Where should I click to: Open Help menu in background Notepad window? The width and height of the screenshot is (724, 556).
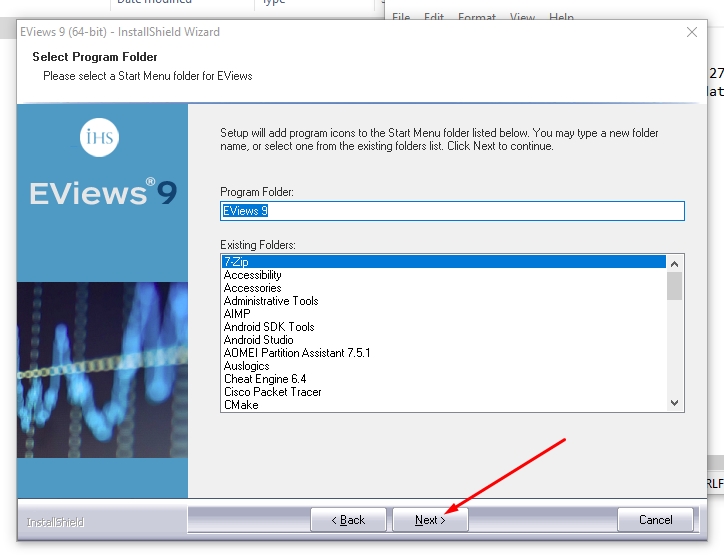[x=561, y=17]
